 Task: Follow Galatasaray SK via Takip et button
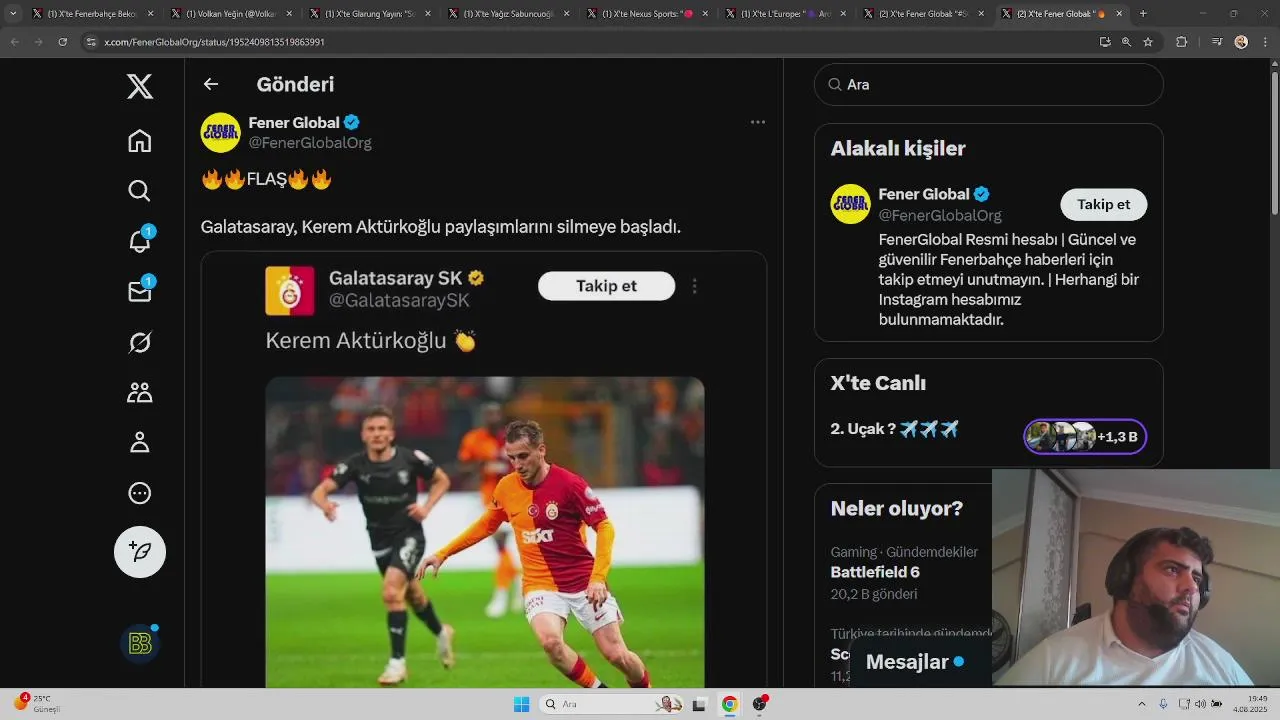coord(606,286)
